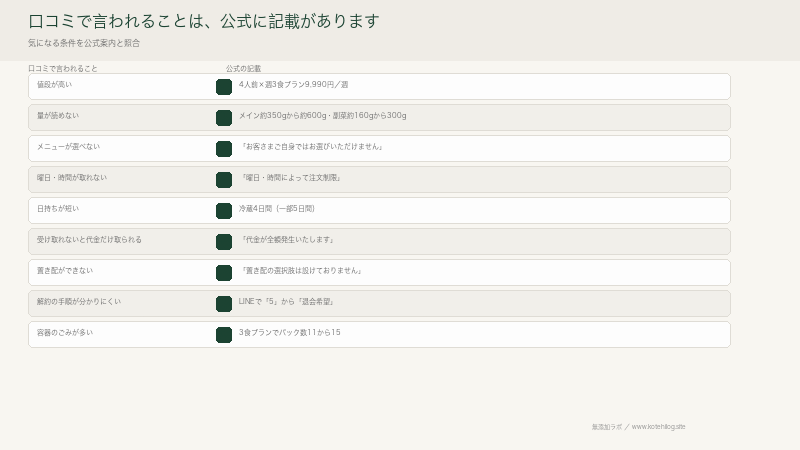
Task: Select the 日持ちが短い label
Action: click(58, 209)
